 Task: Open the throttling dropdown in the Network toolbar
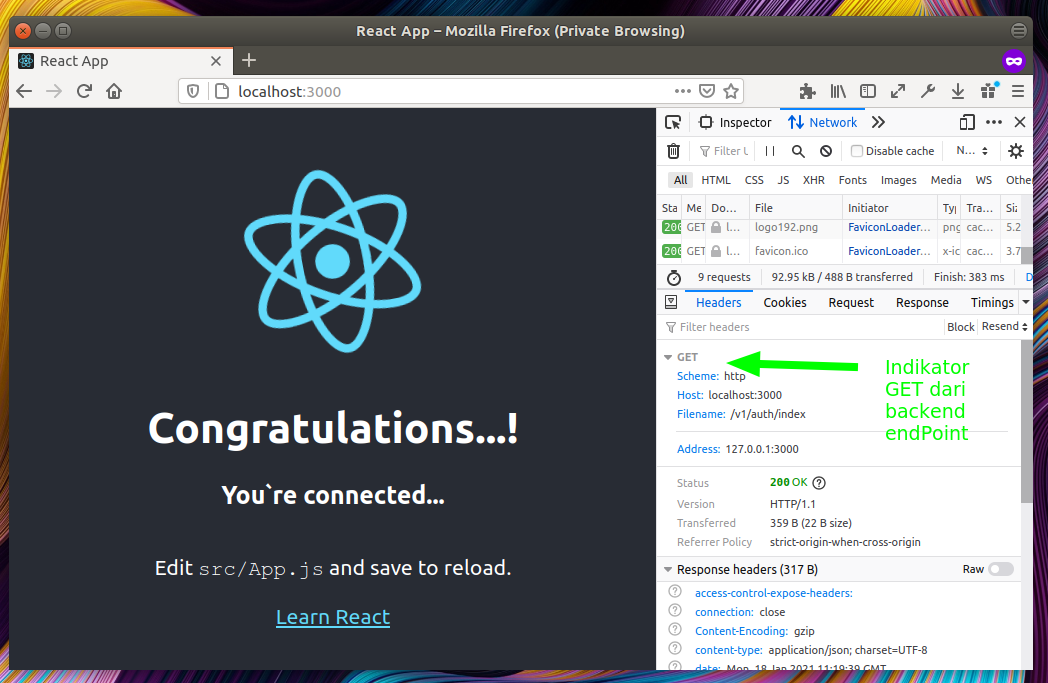click(x=970, y=151)
